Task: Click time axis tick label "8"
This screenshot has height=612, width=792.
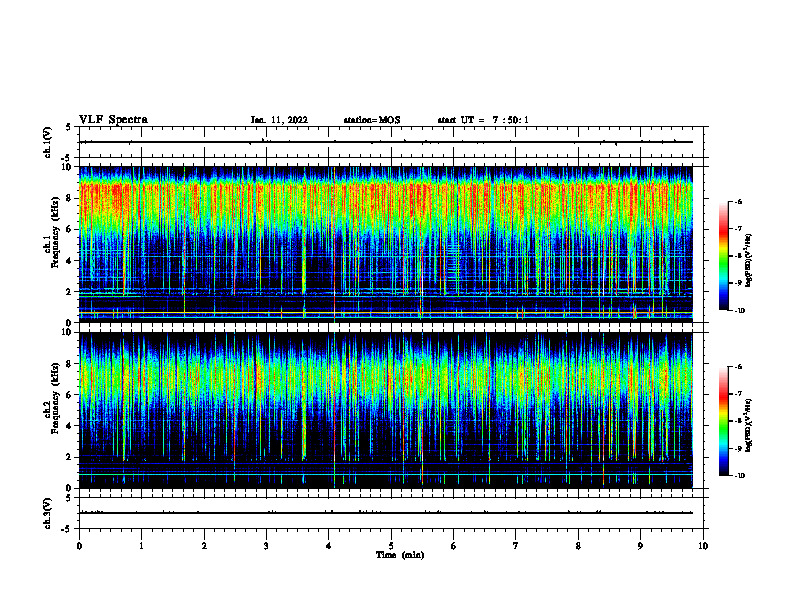Action: point(578,546)
